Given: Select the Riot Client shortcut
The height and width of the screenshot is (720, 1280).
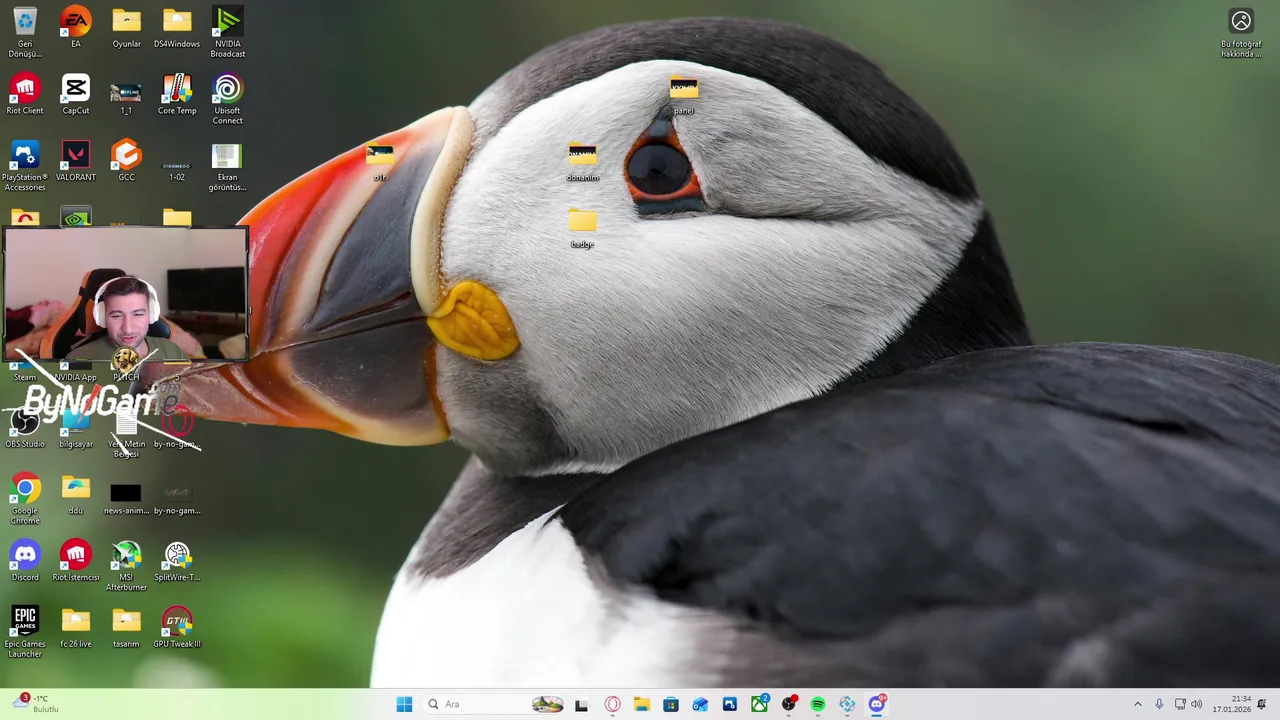Looking at the screenshot, I should pos(25,94).
